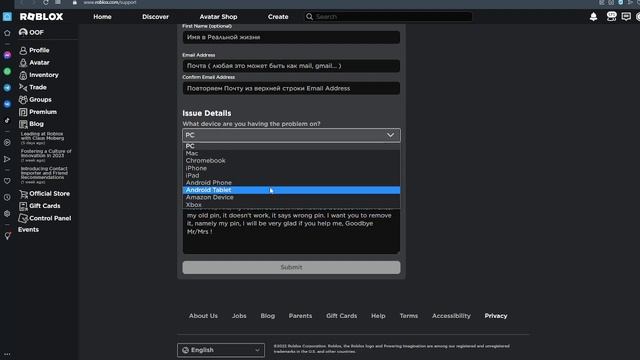Click the Inventory bag icon

tap(23, 75)
